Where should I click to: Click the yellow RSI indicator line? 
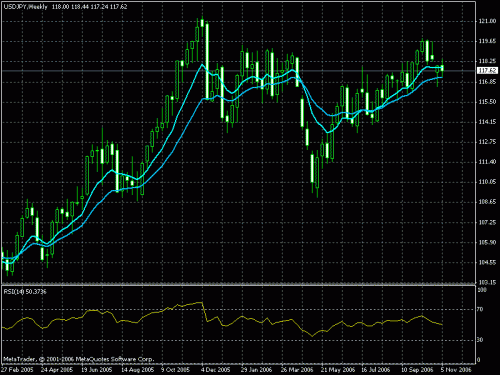[223, 324]
